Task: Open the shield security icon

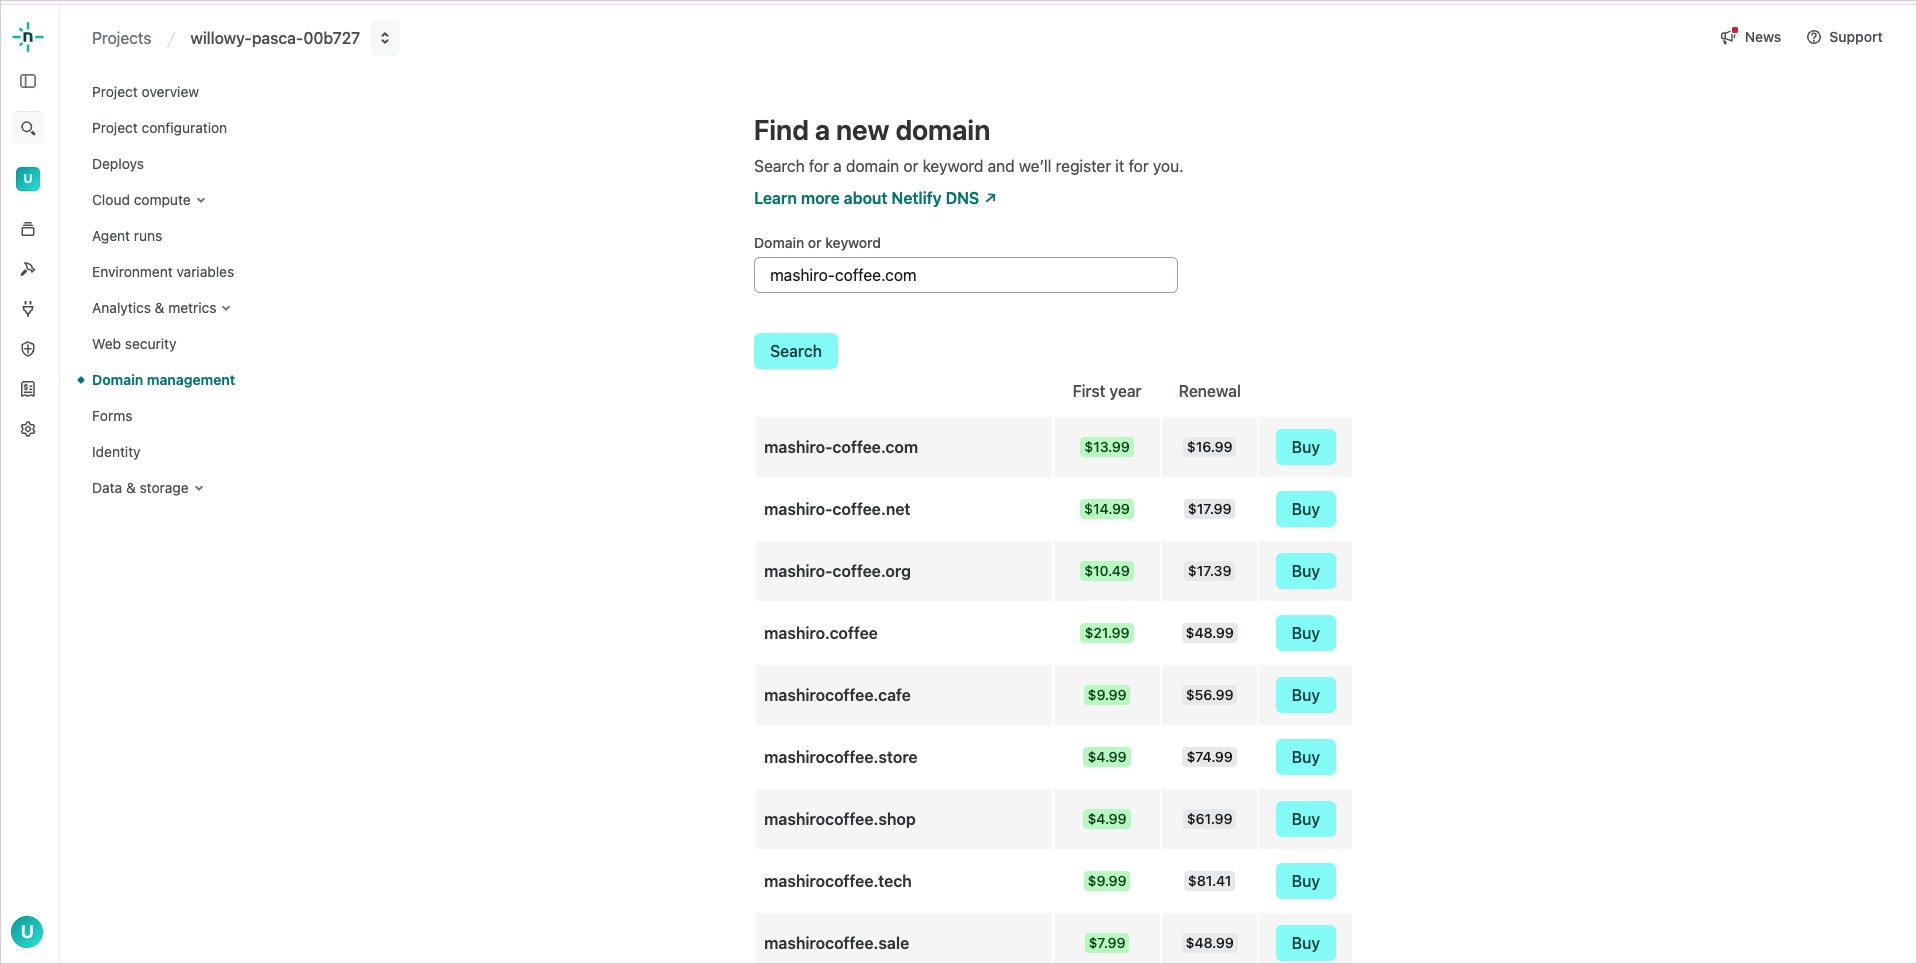Action: tap(28, 349)
